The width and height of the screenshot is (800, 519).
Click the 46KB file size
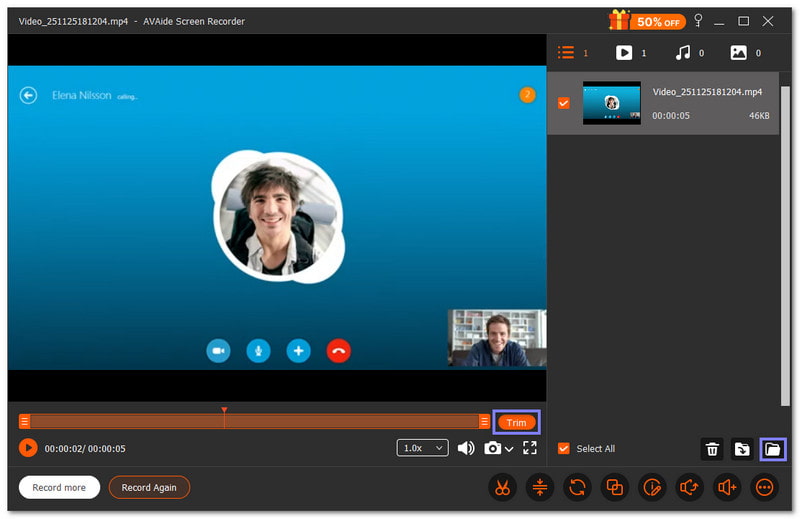click(759, 116)
